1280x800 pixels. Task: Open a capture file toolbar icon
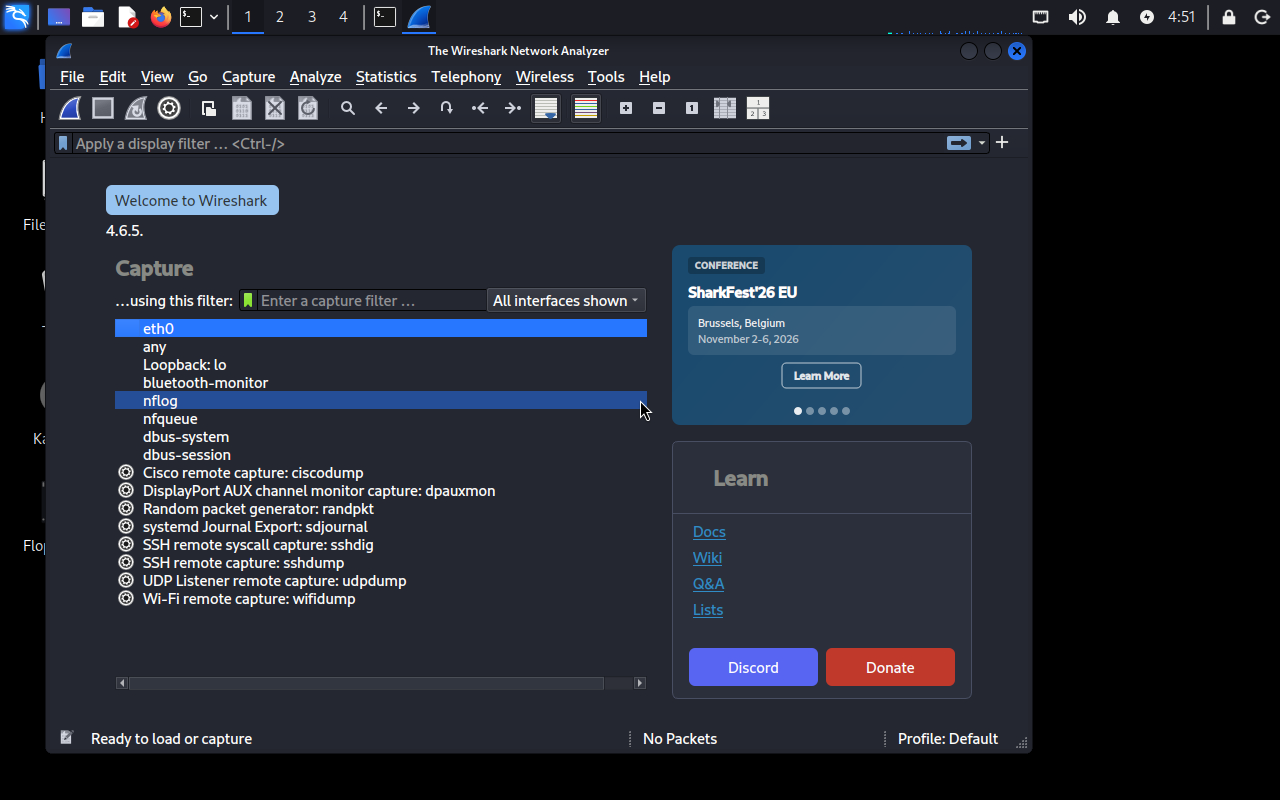click(x=209, y=108)
